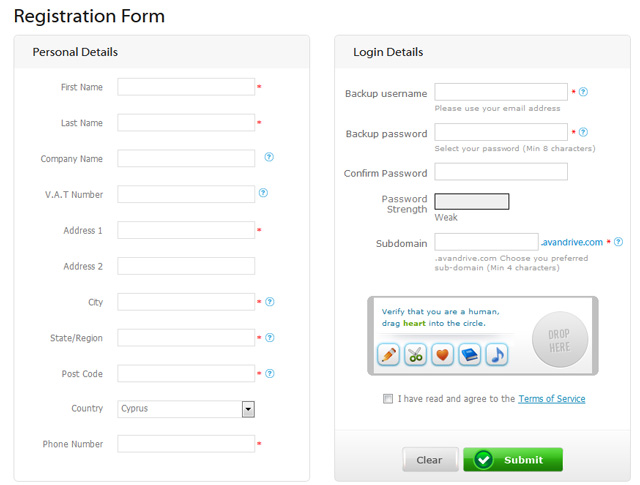Open help icon beside Subdomain field

tap(618, 242)
